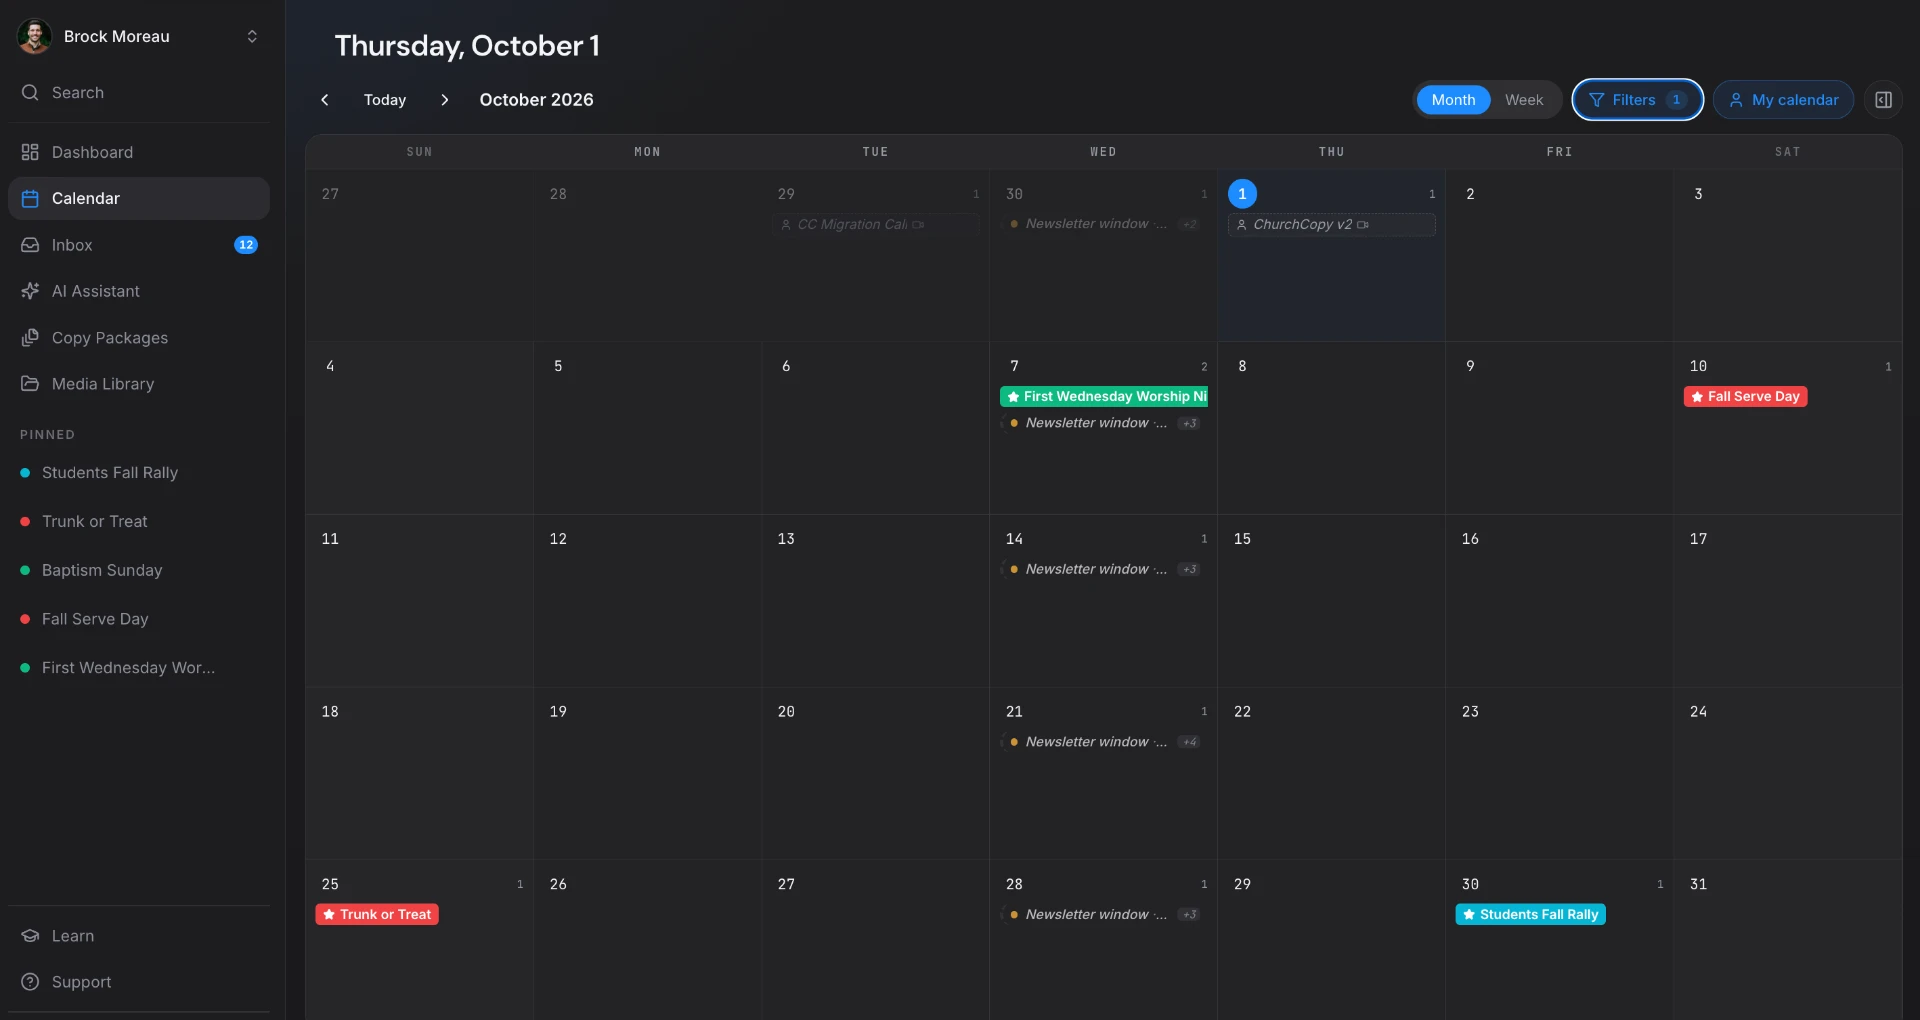The width and height of the screenshot is (1920, 1020).
Task: Open the Inbox with 12 unread
Action: click(x=139, y=245)
